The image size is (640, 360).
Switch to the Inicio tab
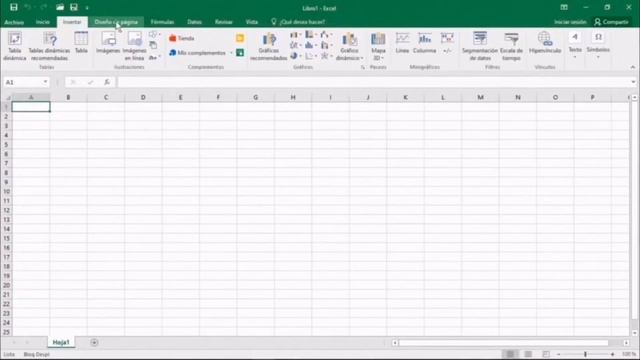pos(43,22)
